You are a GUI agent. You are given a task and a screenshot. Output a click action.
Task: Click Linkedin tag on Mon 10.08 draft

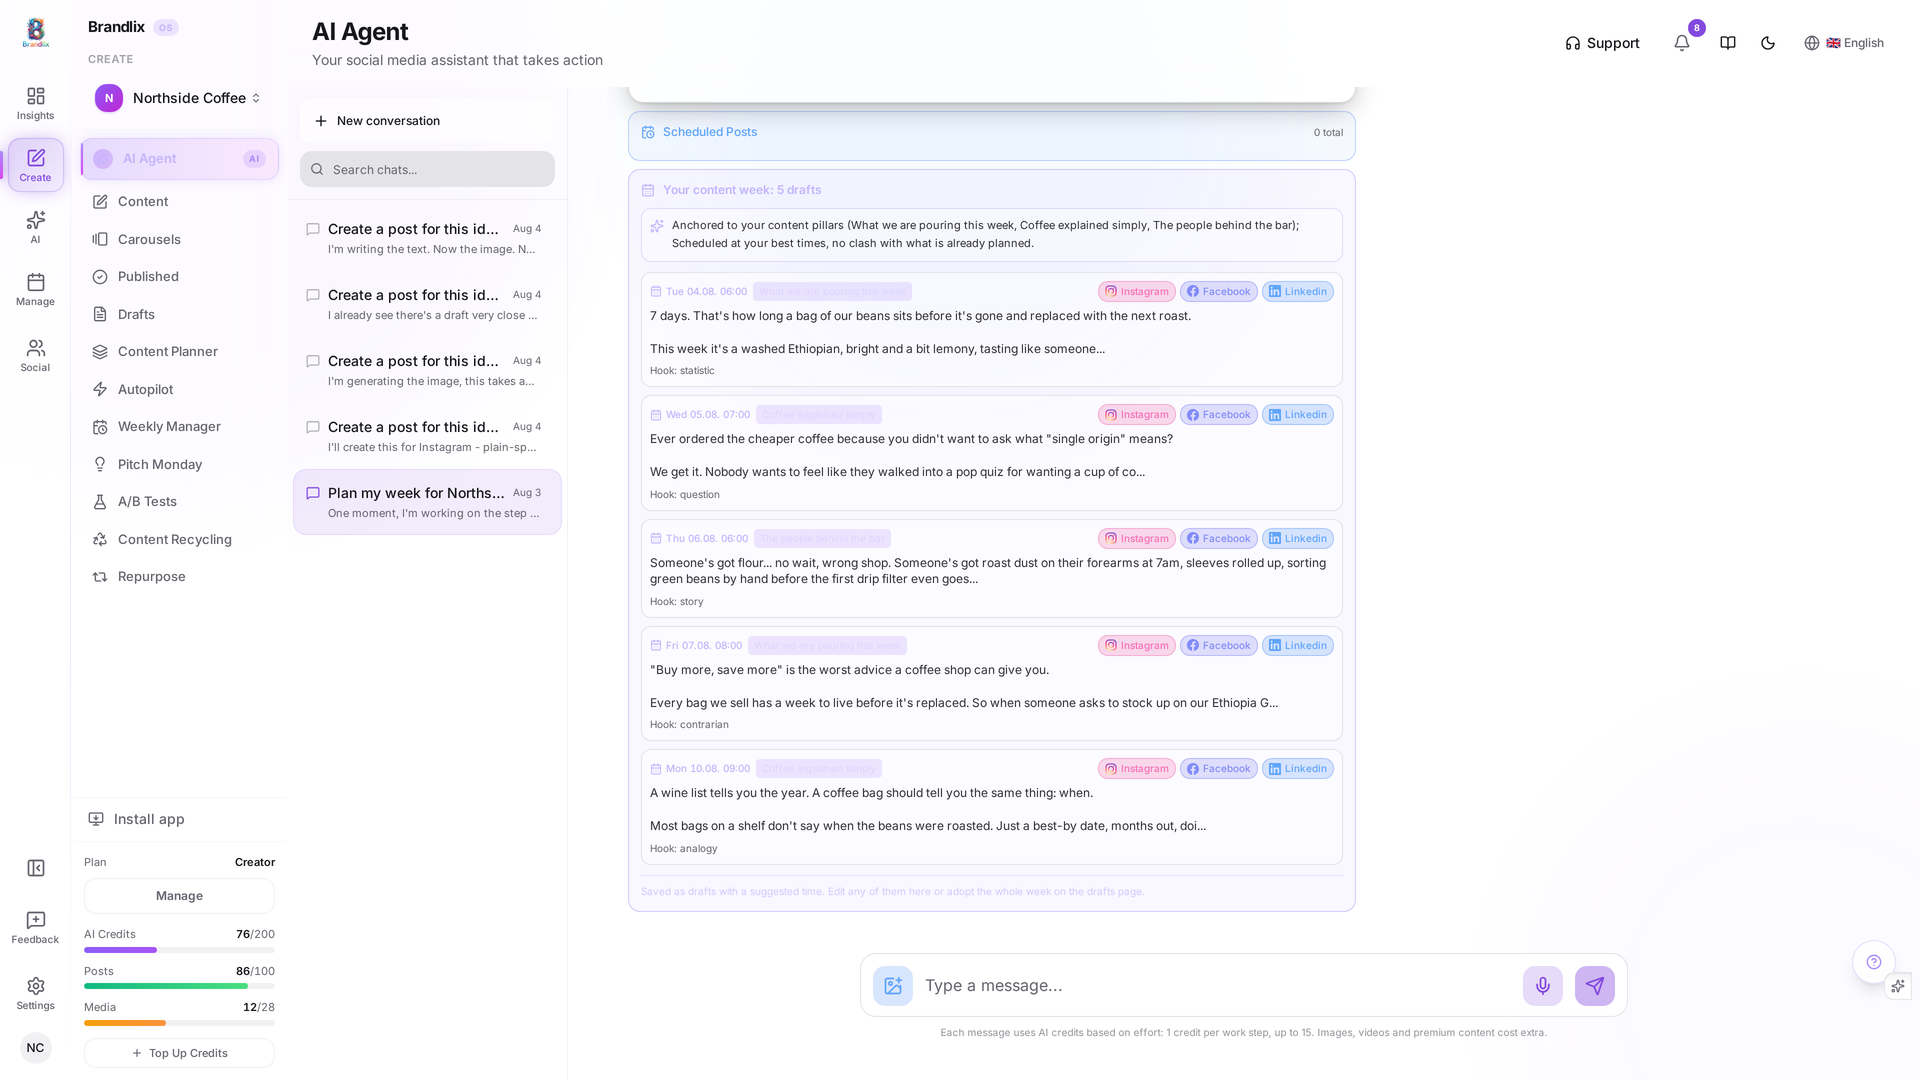pyautogui.click(x=1298, y=769)
